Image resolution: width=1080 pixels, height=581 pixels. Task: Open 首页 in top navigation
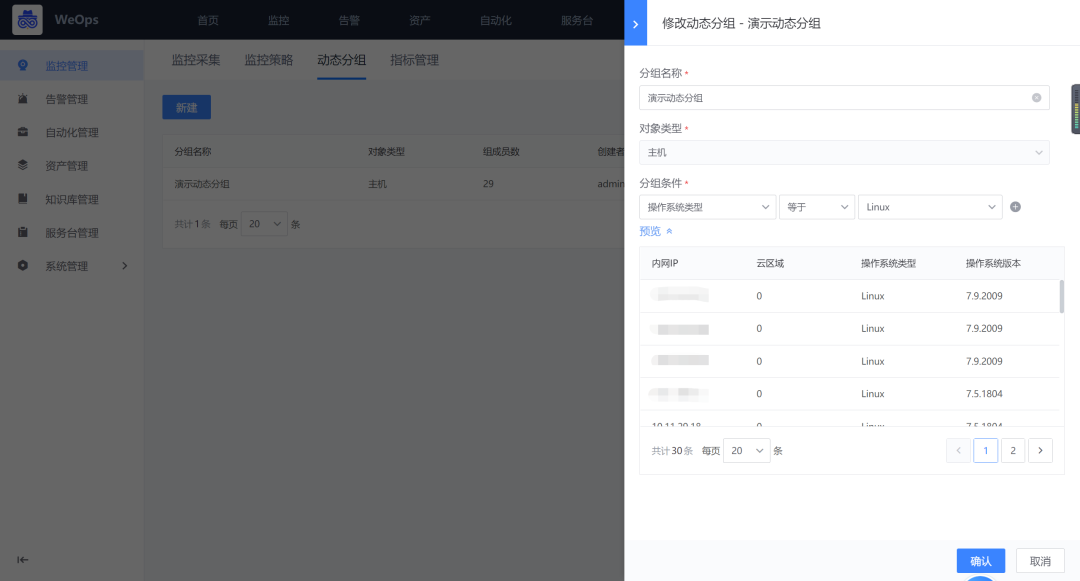[208, 20]
